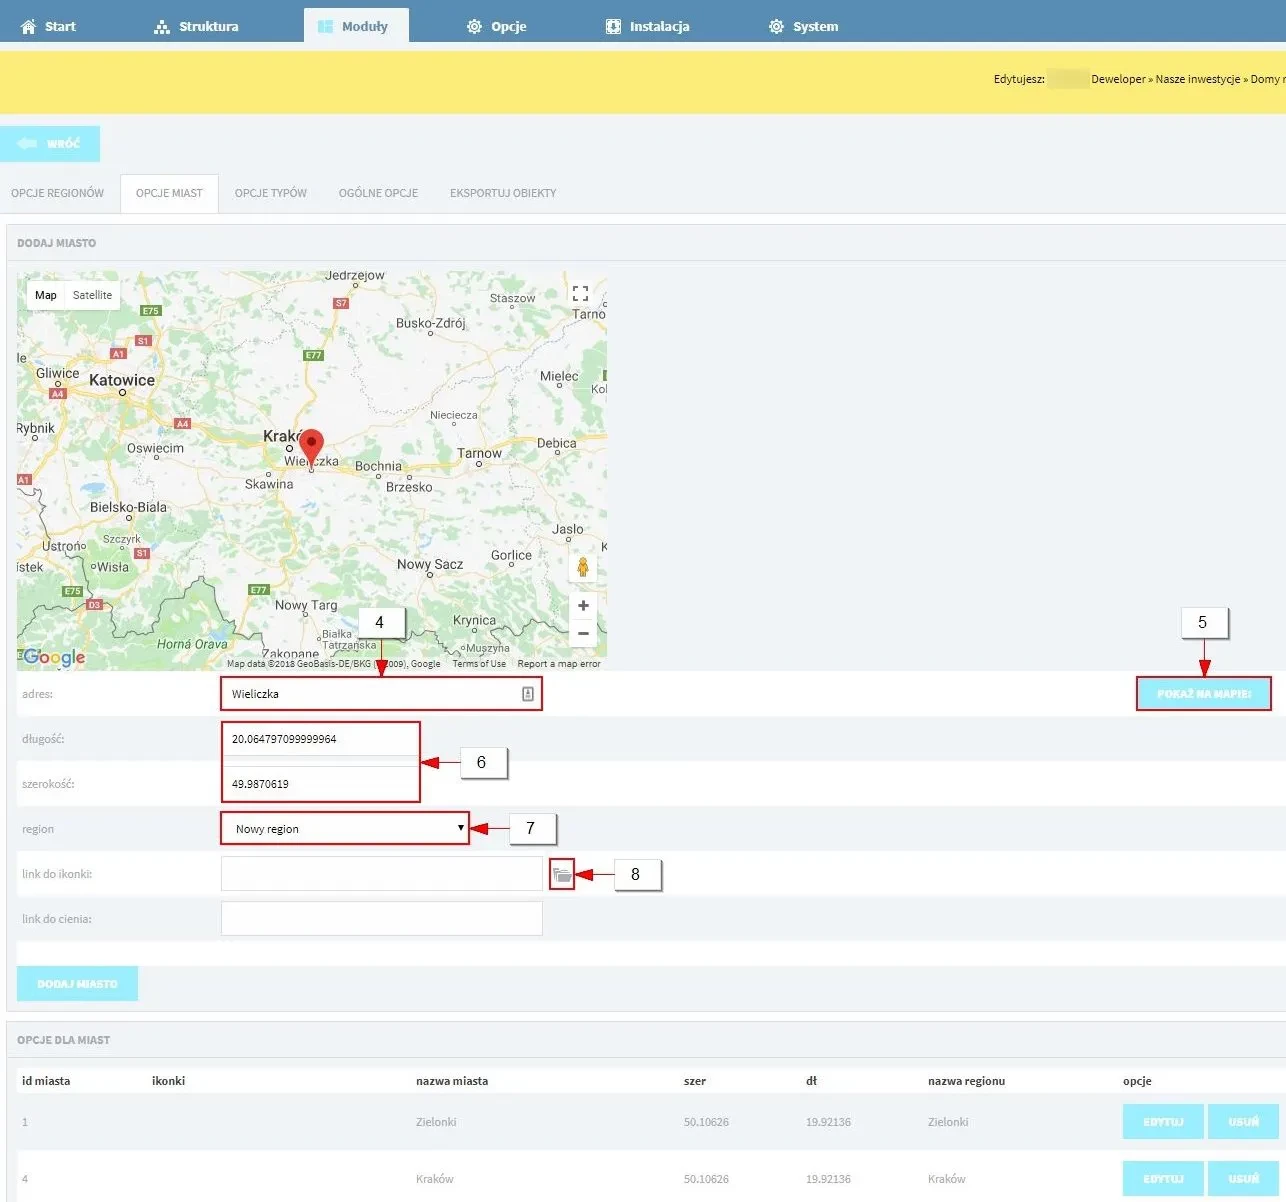Toggle fullscreen view on the map
The image size is (1286, 1202).
pyautogui.click(x=580, y=294)
